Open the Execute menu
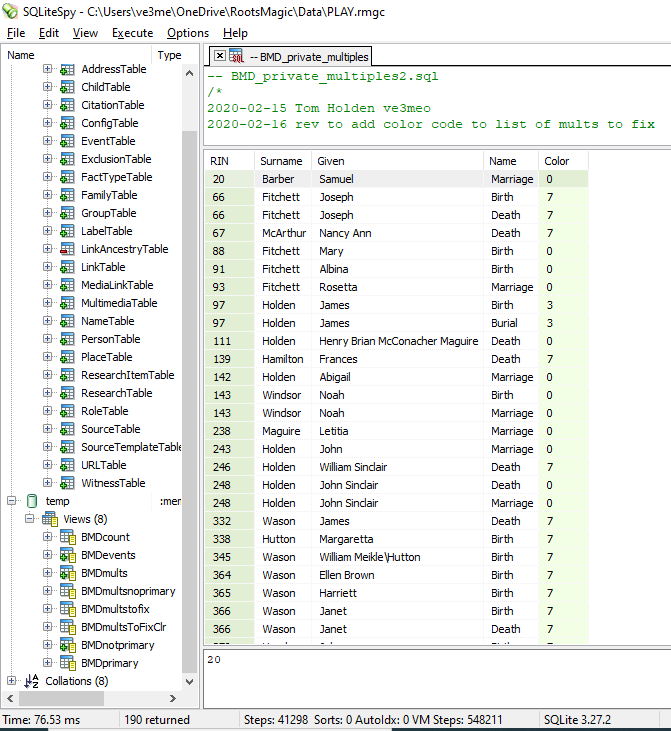Screen dimensions: 671x731 pos(132,33)
